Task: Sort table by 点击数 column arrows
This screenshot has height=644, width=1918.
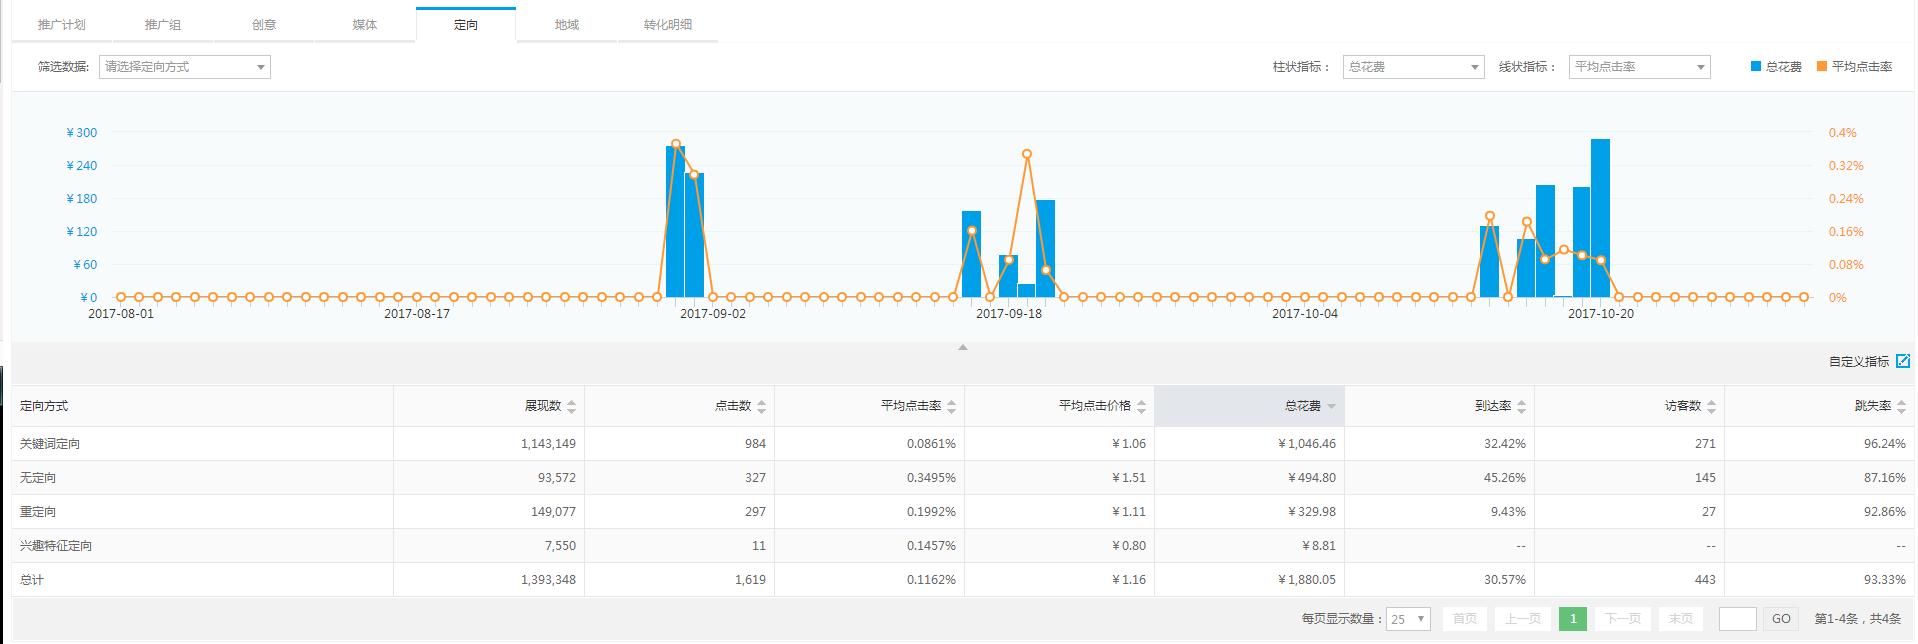Action: pyautogui.click(x=761, y=407)
